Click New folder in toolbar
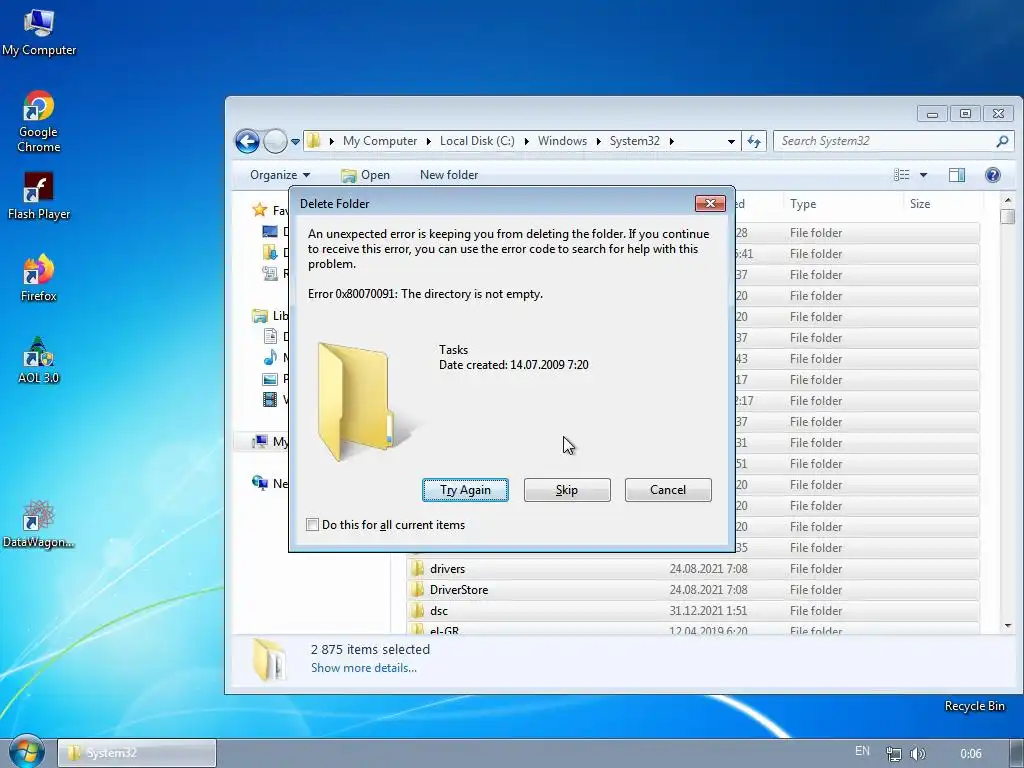 [x=449, y=175]
